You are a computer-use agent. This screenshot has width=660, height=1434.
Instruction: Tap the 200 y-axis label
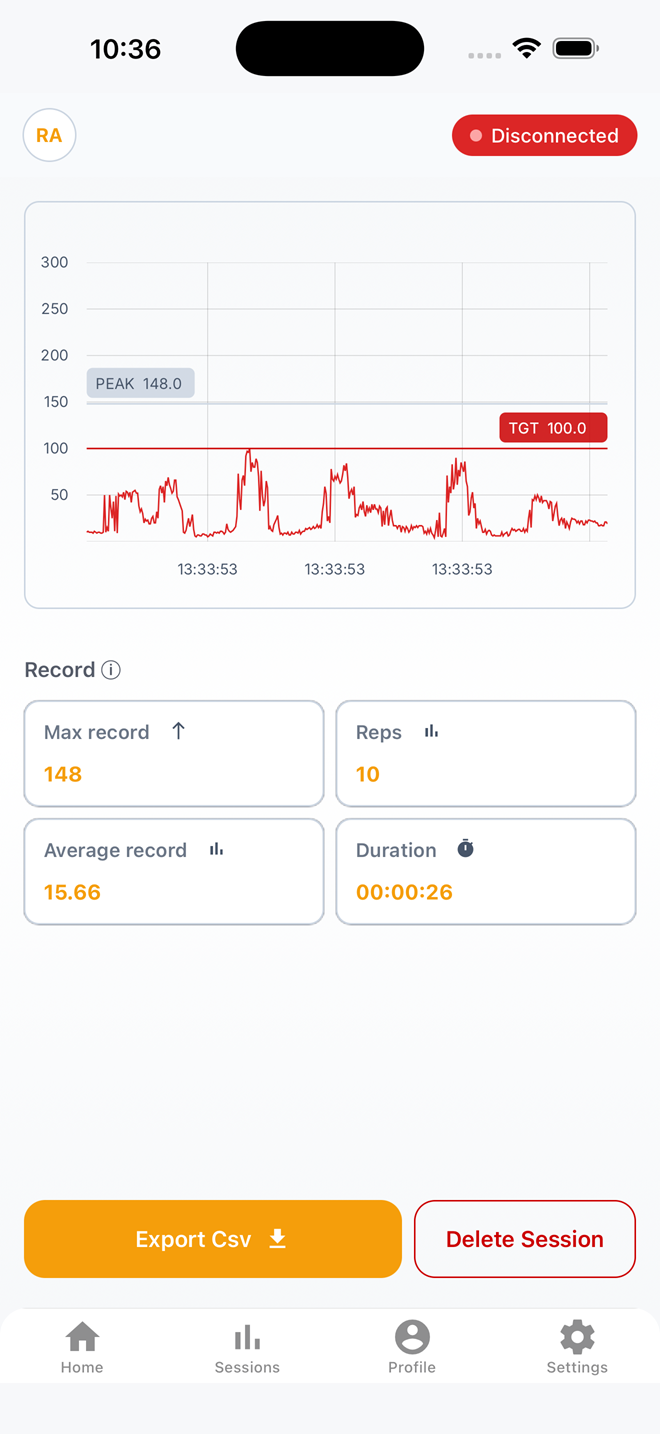coord(55,355)
